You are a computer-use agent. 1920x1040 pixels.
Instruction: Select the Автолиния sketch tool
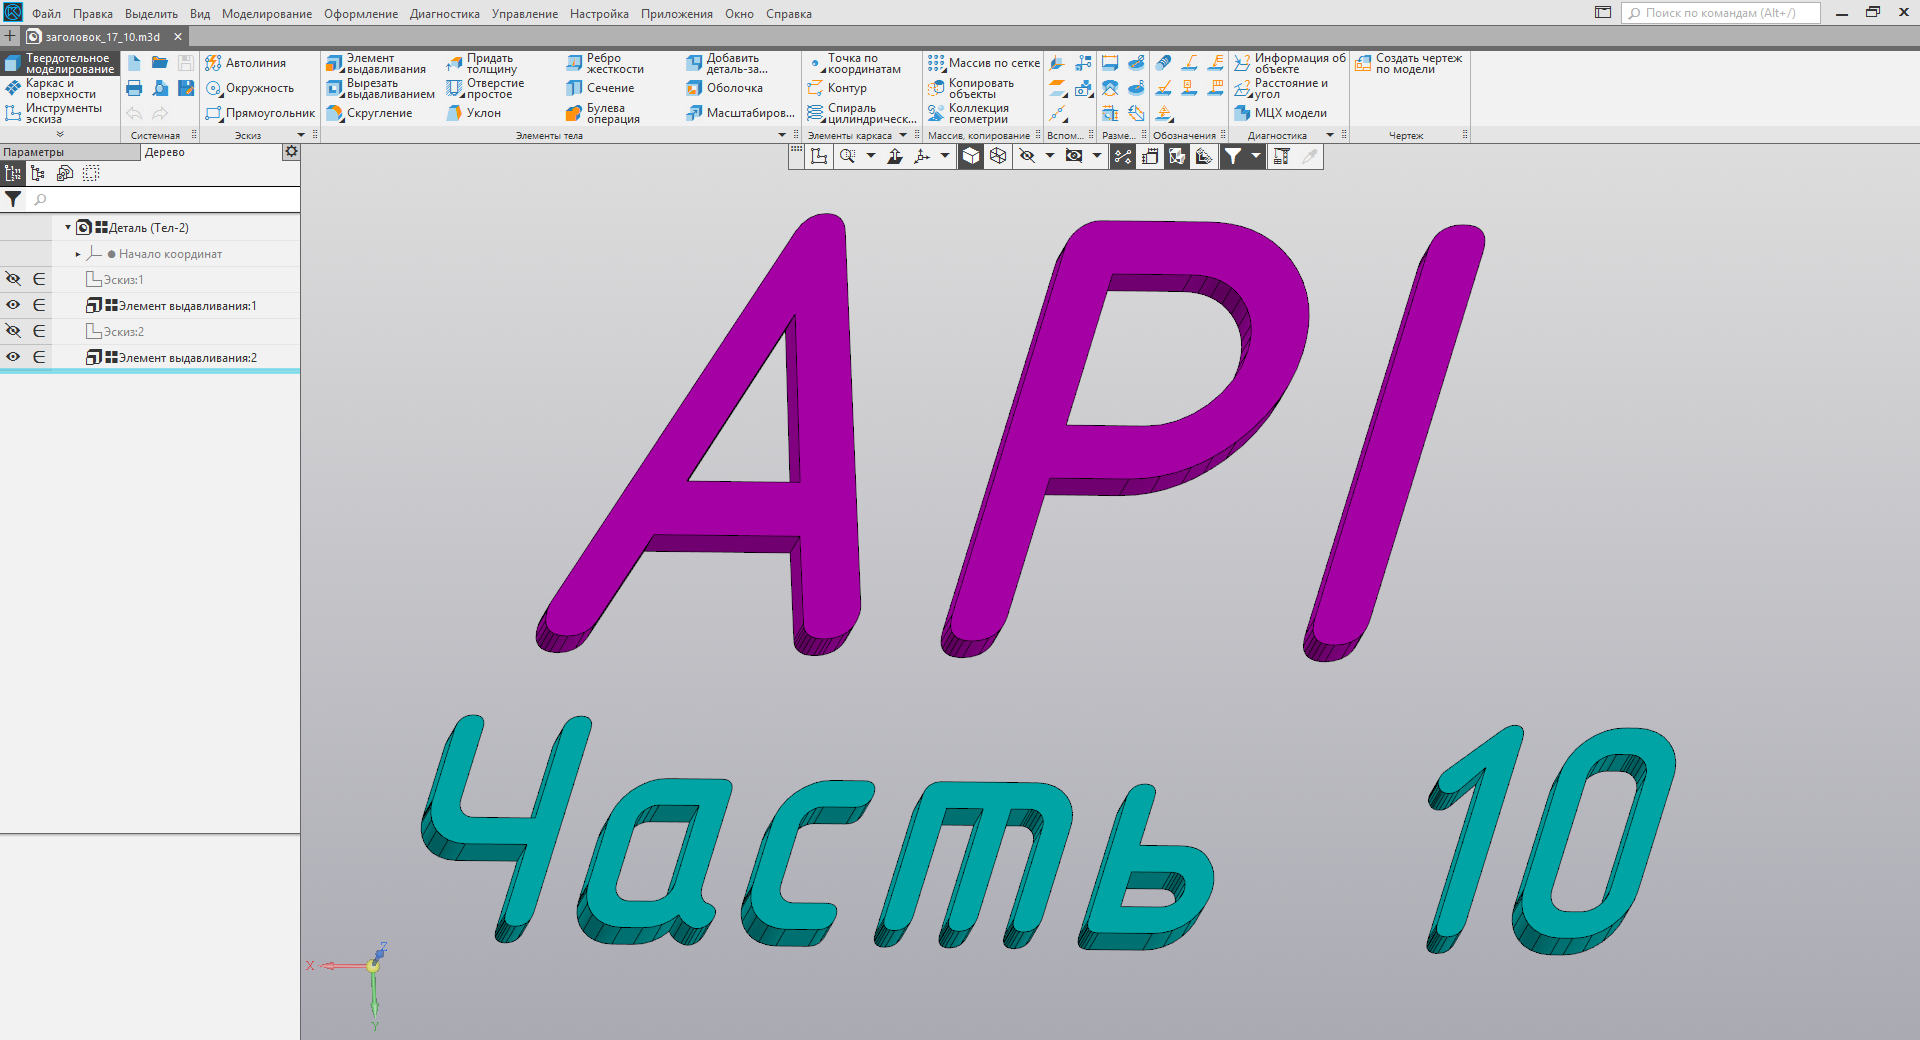point(248,62)
